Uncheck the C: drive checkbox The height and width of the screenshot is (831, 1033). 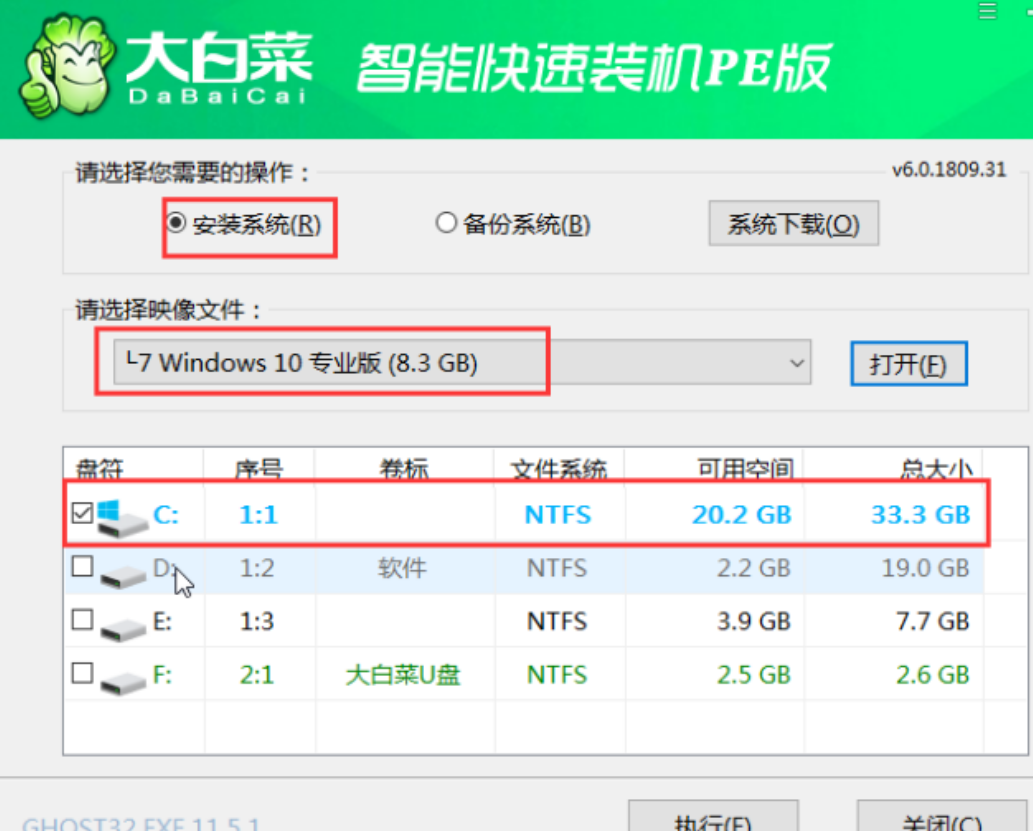(x=83, y=514)
